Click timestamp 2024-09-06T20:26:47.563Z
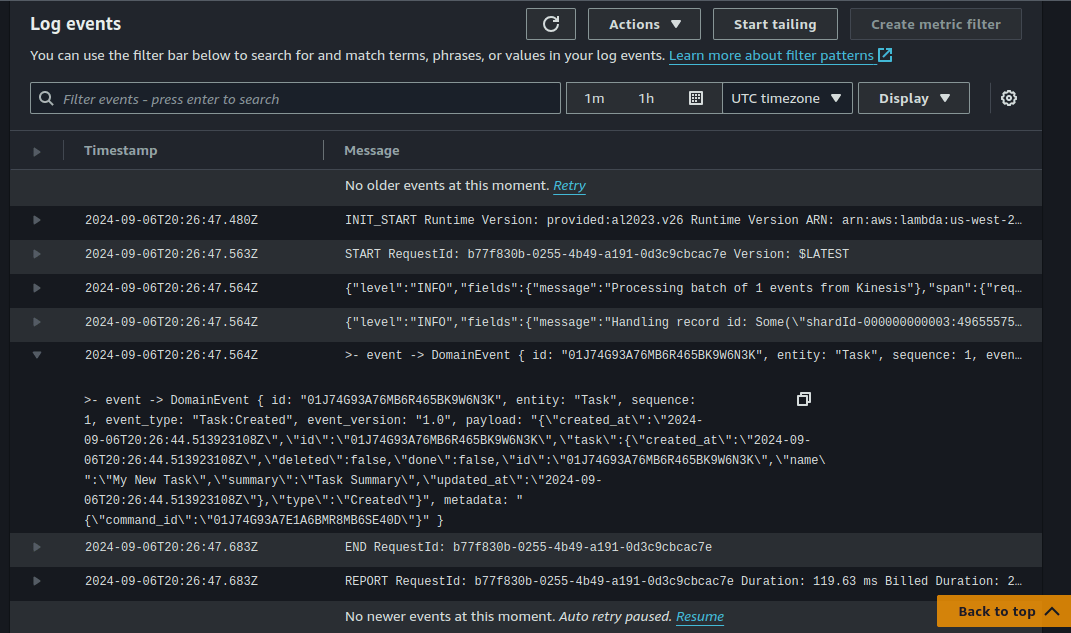The height and width of the screenshot is (633, 1071). 171,254
